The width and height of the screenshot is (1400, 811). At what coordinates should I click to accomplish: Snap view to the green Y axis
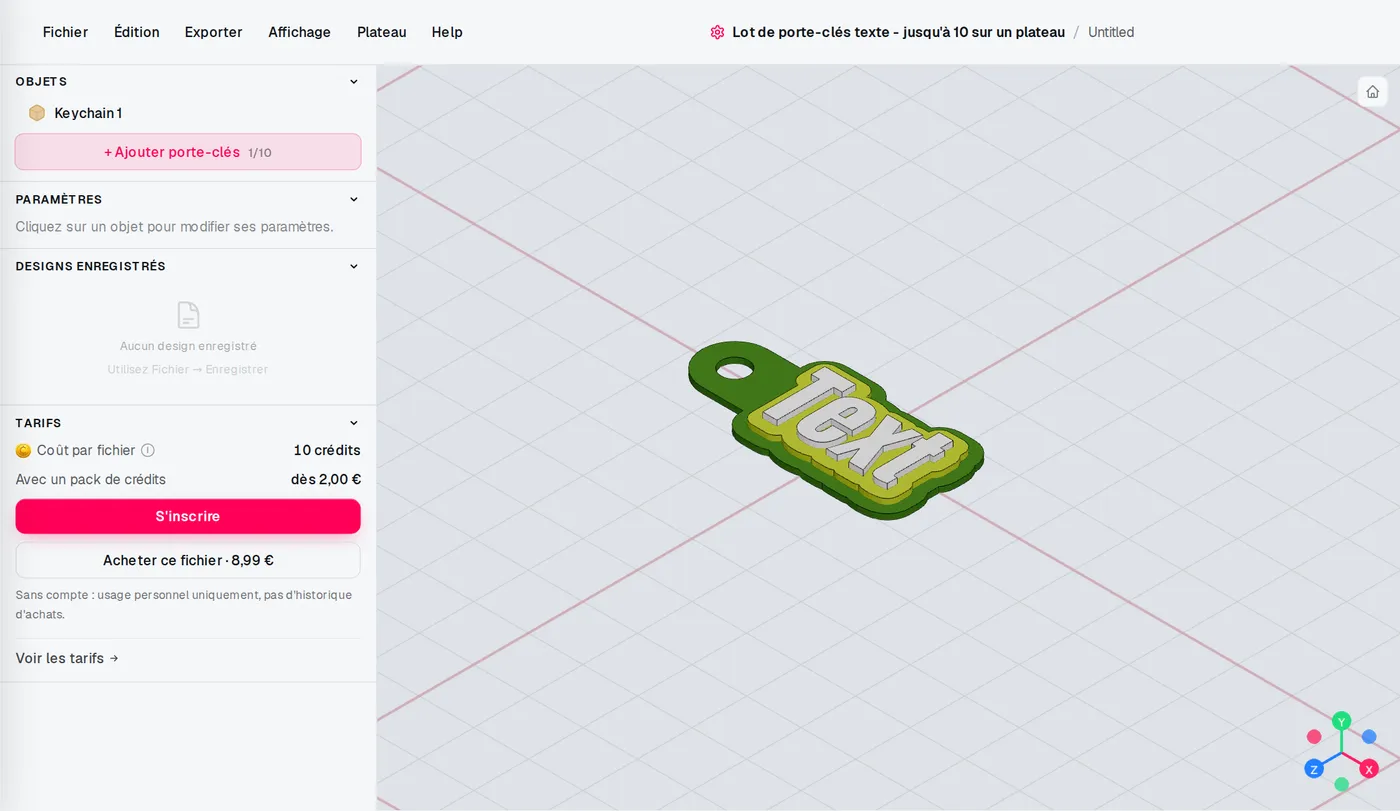[1342, 721]
